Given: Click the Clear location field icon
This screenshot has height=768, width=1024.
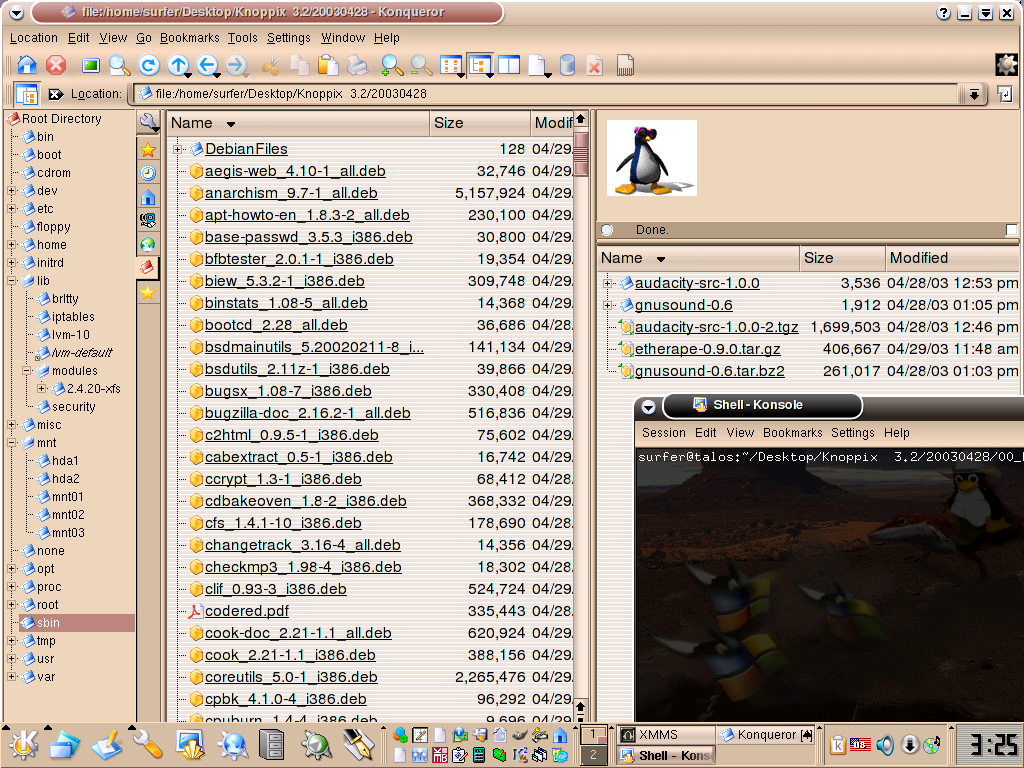Looking at the screenshot, I should (x=56, y=94).
